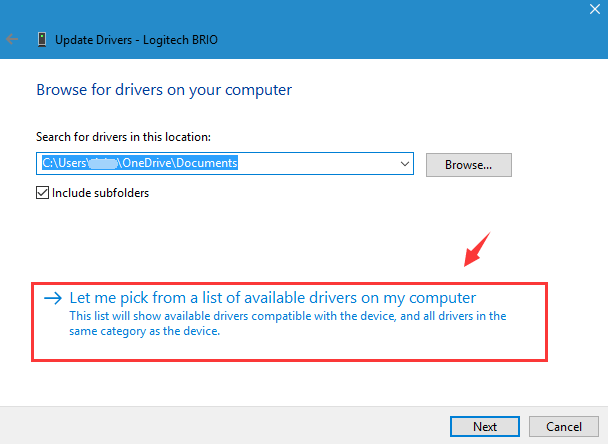Click the 'This list will show available drivers' description

tap(288, 323)
